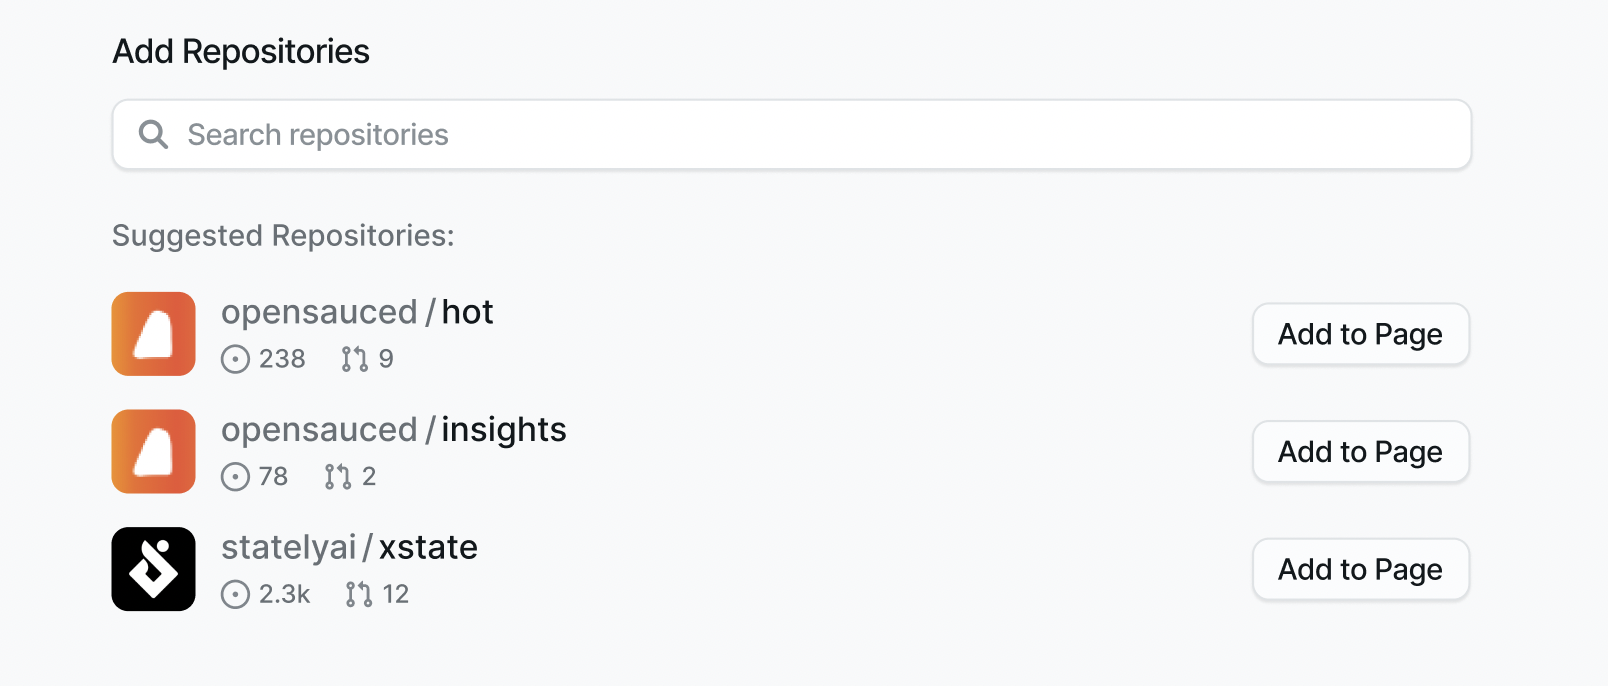The width and height of the screenshot is (1608, 686).
Task: Click the Add Repositories title
Action: [x=240, y=51]
